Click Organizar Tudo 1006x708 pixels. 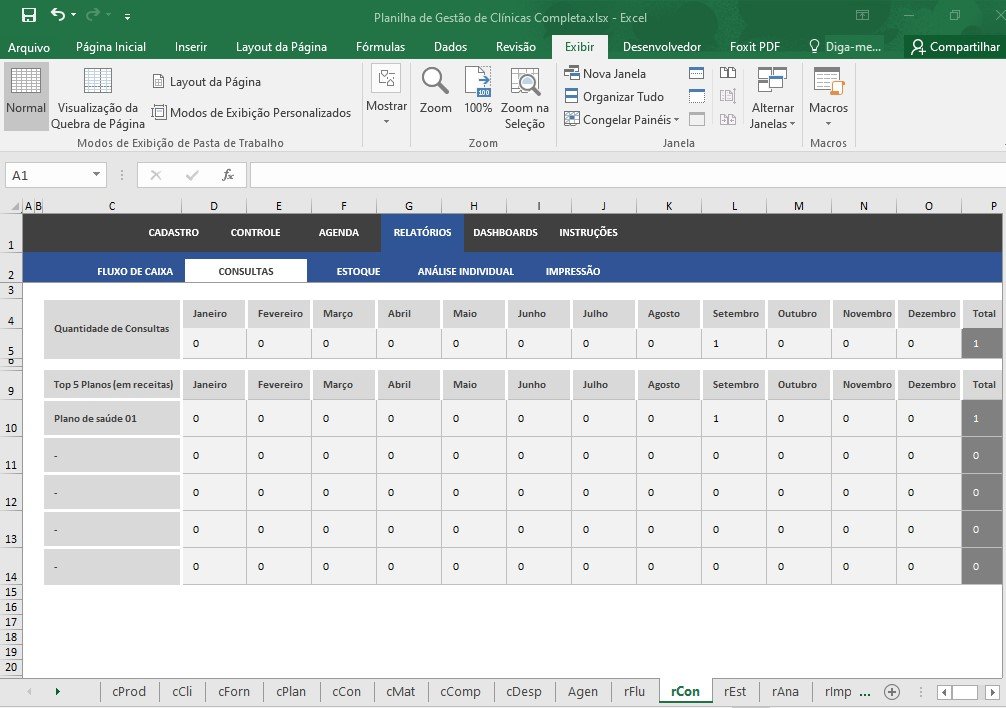[x=613, y=97]
